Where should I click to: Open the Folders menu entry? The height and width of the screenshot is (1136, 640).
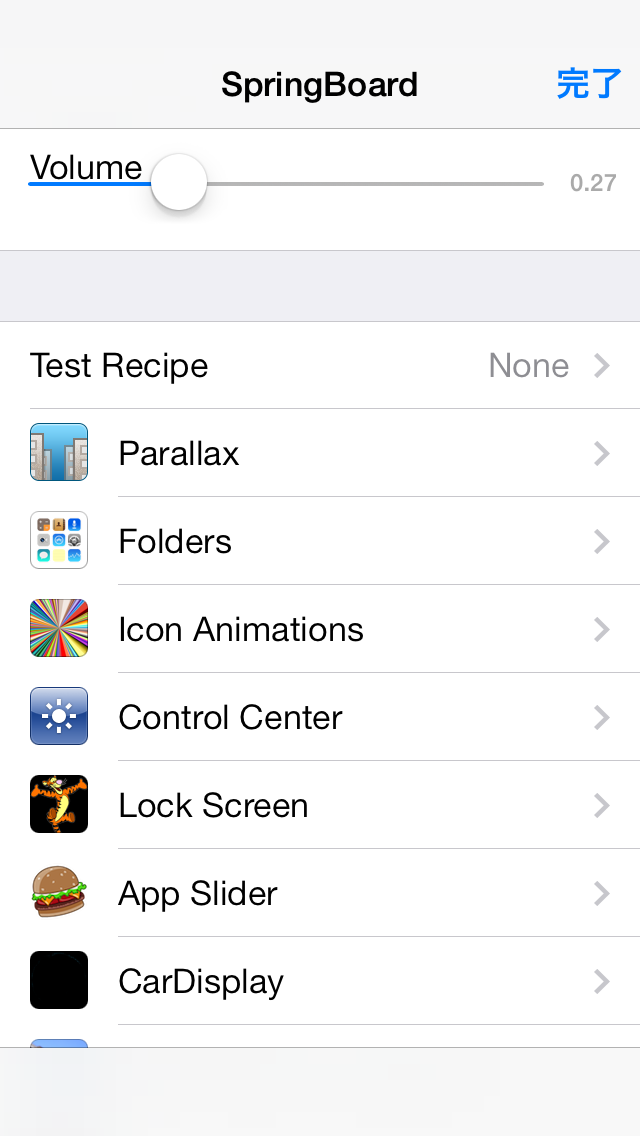tap(320, 541)
